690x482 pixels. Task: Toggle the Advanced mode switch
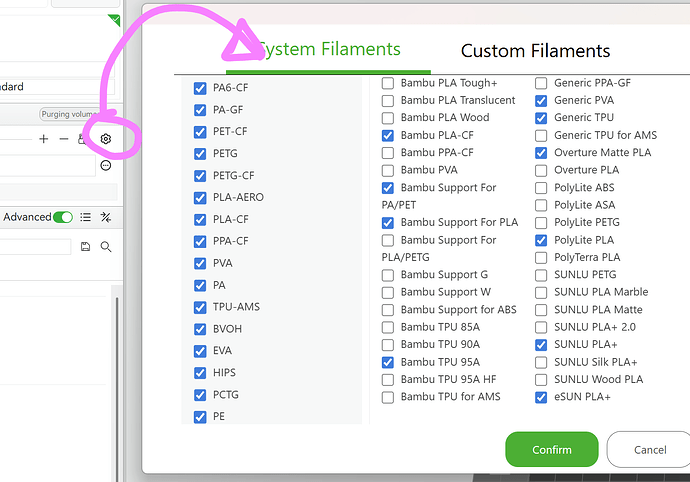pyautogui.click(x=63, y=217)
